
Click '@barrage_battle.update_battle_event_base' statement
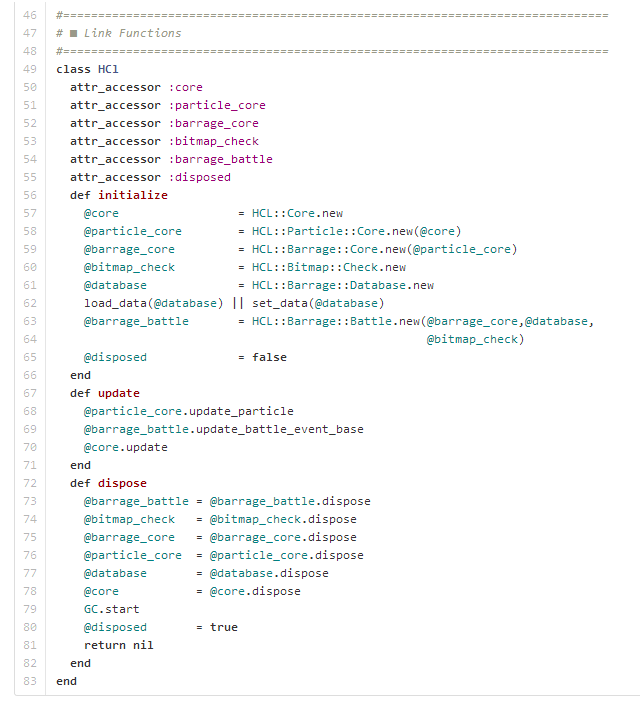tap(224, 429)
